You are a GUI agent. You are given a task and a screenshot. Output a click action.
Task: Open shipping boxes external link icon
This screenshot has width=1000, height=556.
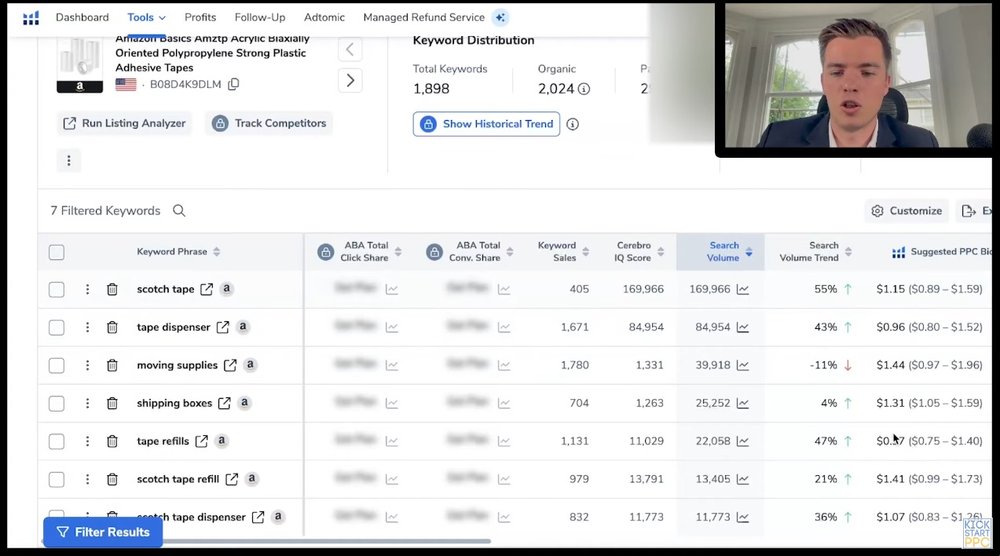coord(224,403)
